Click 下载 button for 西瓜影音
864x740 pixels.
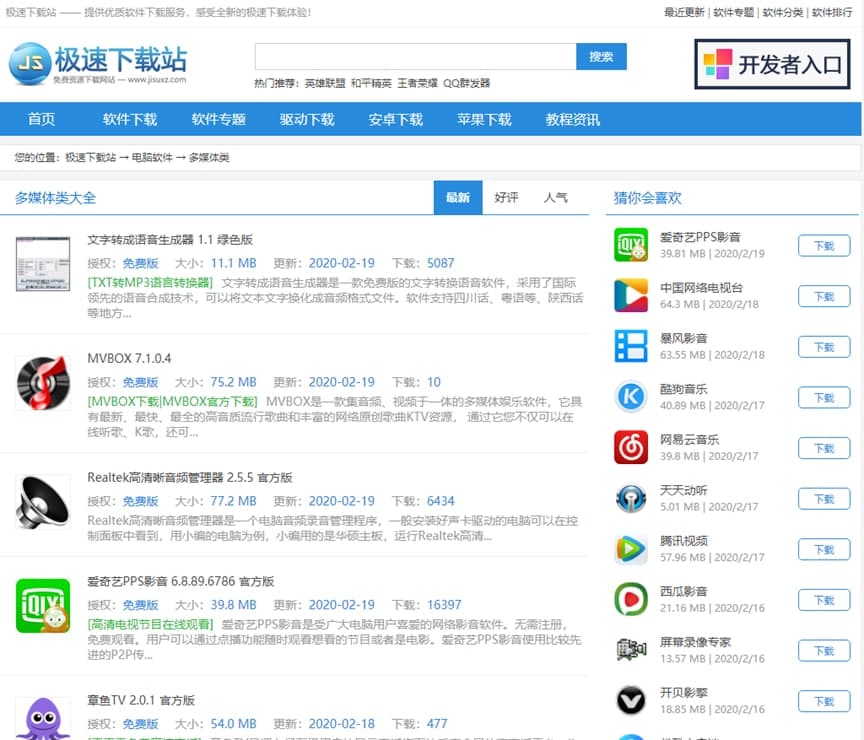tap(824, 601)
